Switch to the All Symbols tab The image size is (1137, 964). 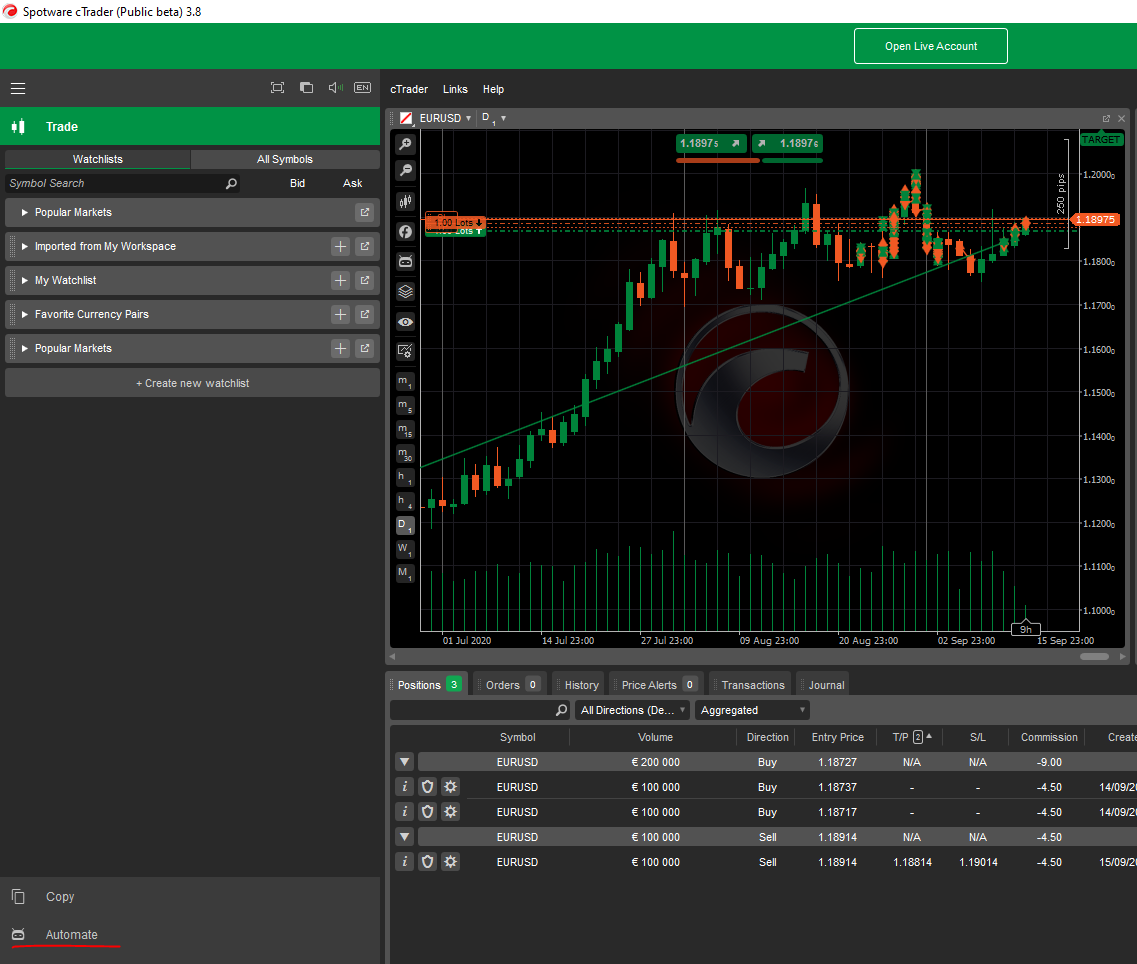tap(285, 160)
